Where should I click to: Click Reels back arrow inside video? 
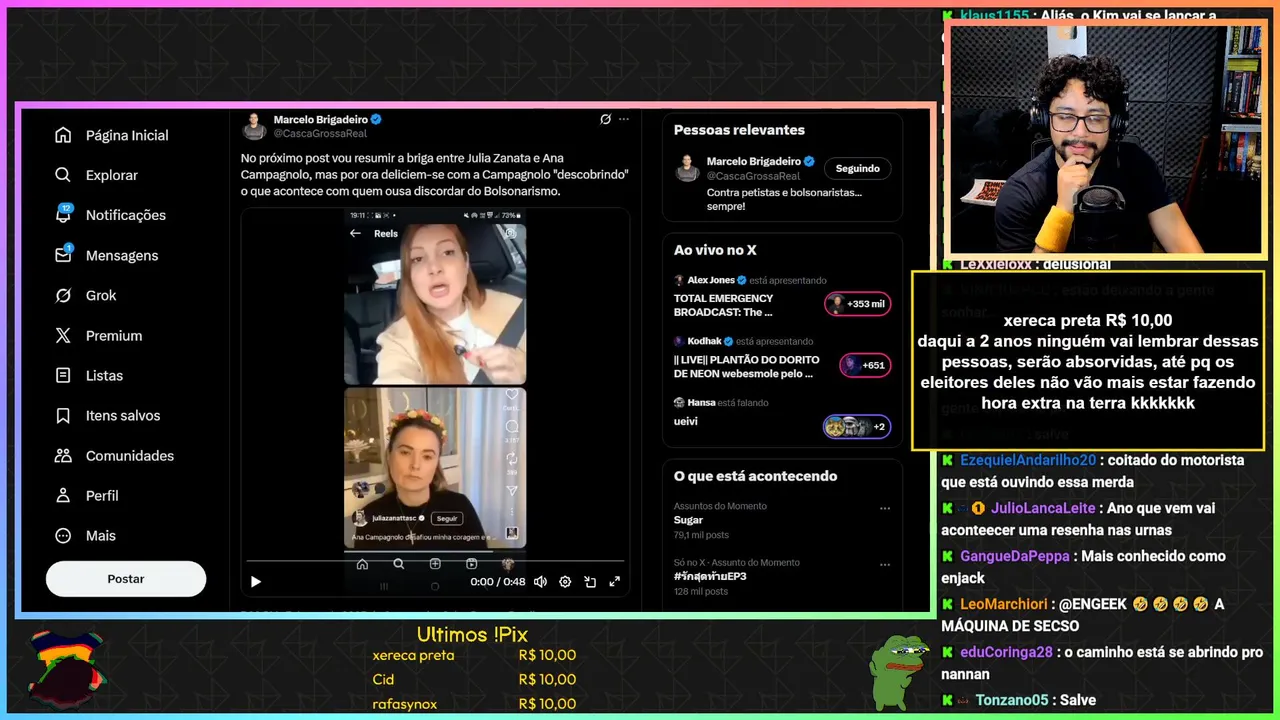point(355,233)
